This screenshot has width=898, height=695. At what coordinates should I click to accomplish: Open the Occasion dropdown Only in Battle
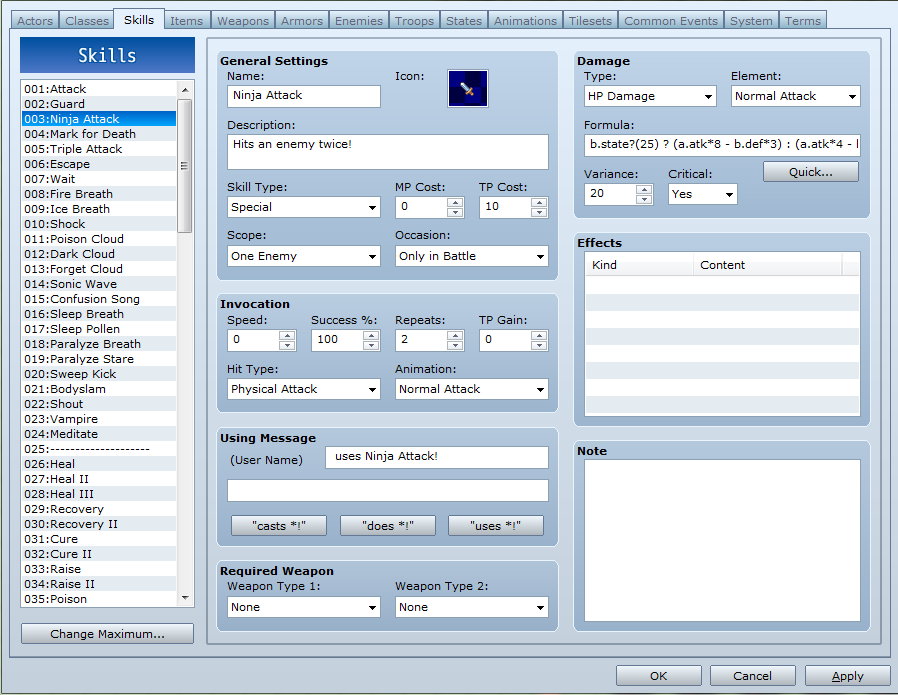[x=471, y=256]
